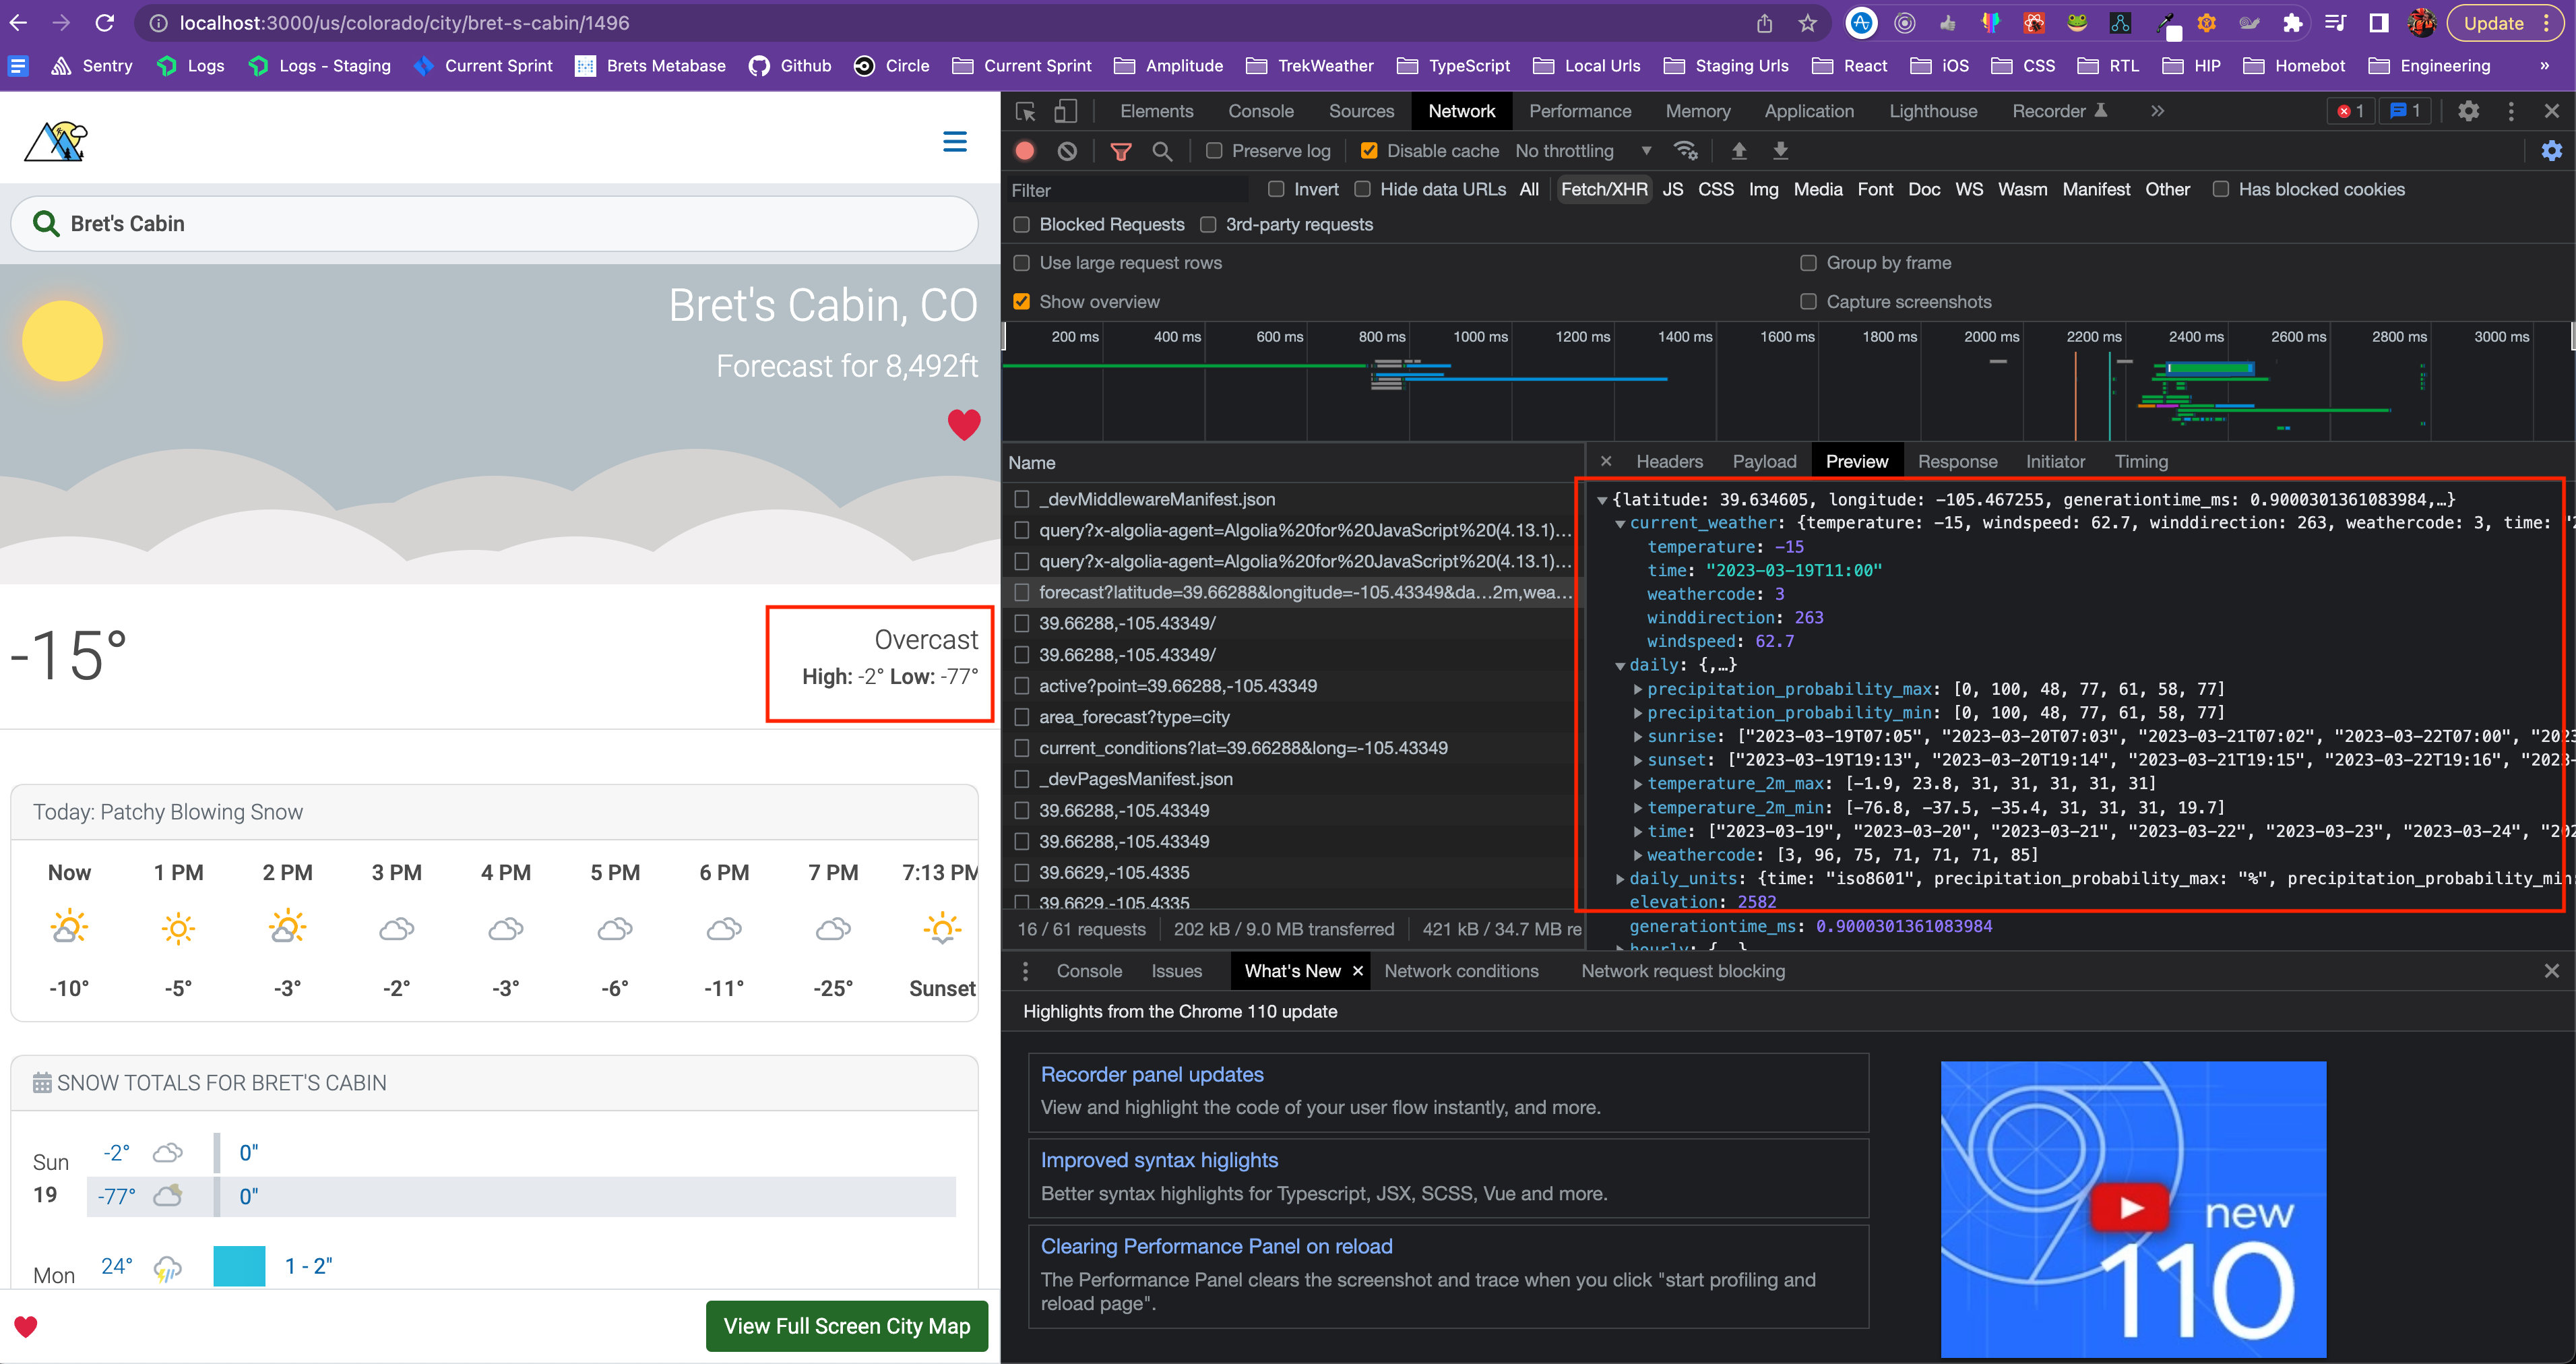Image resolution: width=2576 pixels, height=1364 pixels.
Task: Toggle the Show overview checkbox
Action: coord(1021,301)
